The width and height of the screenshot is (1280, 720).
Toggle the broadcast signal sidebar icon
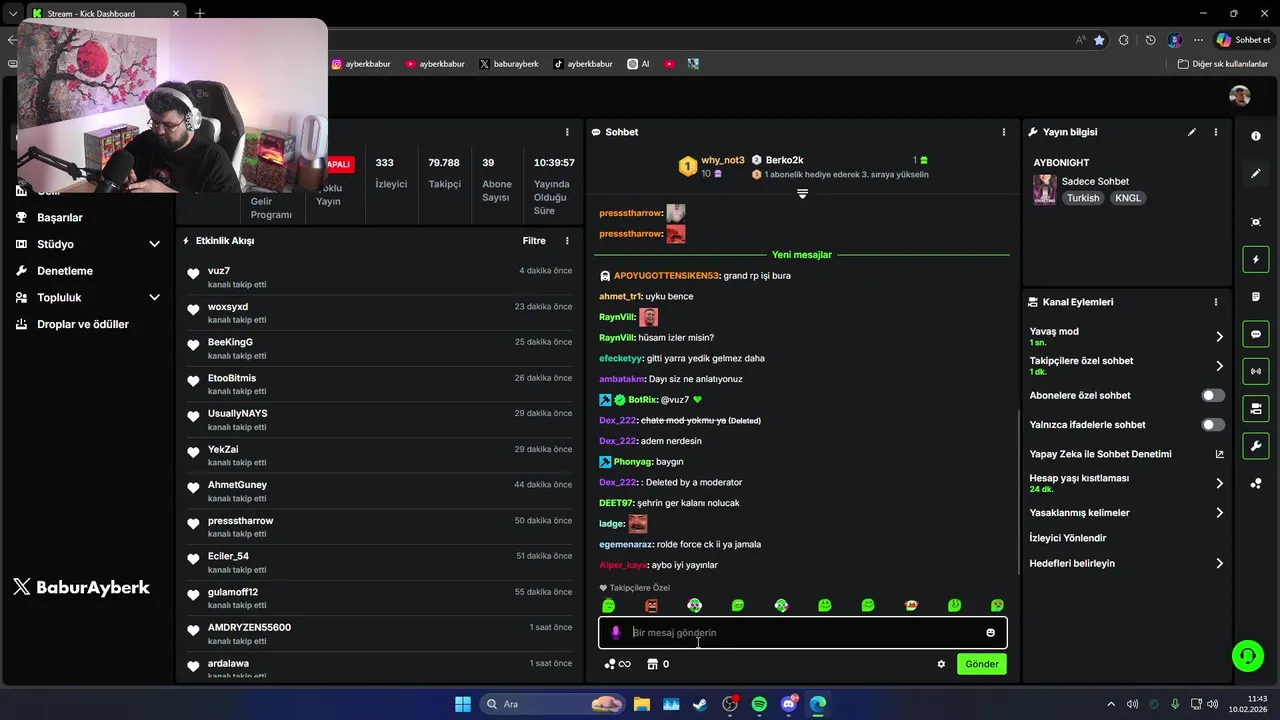1256,371
